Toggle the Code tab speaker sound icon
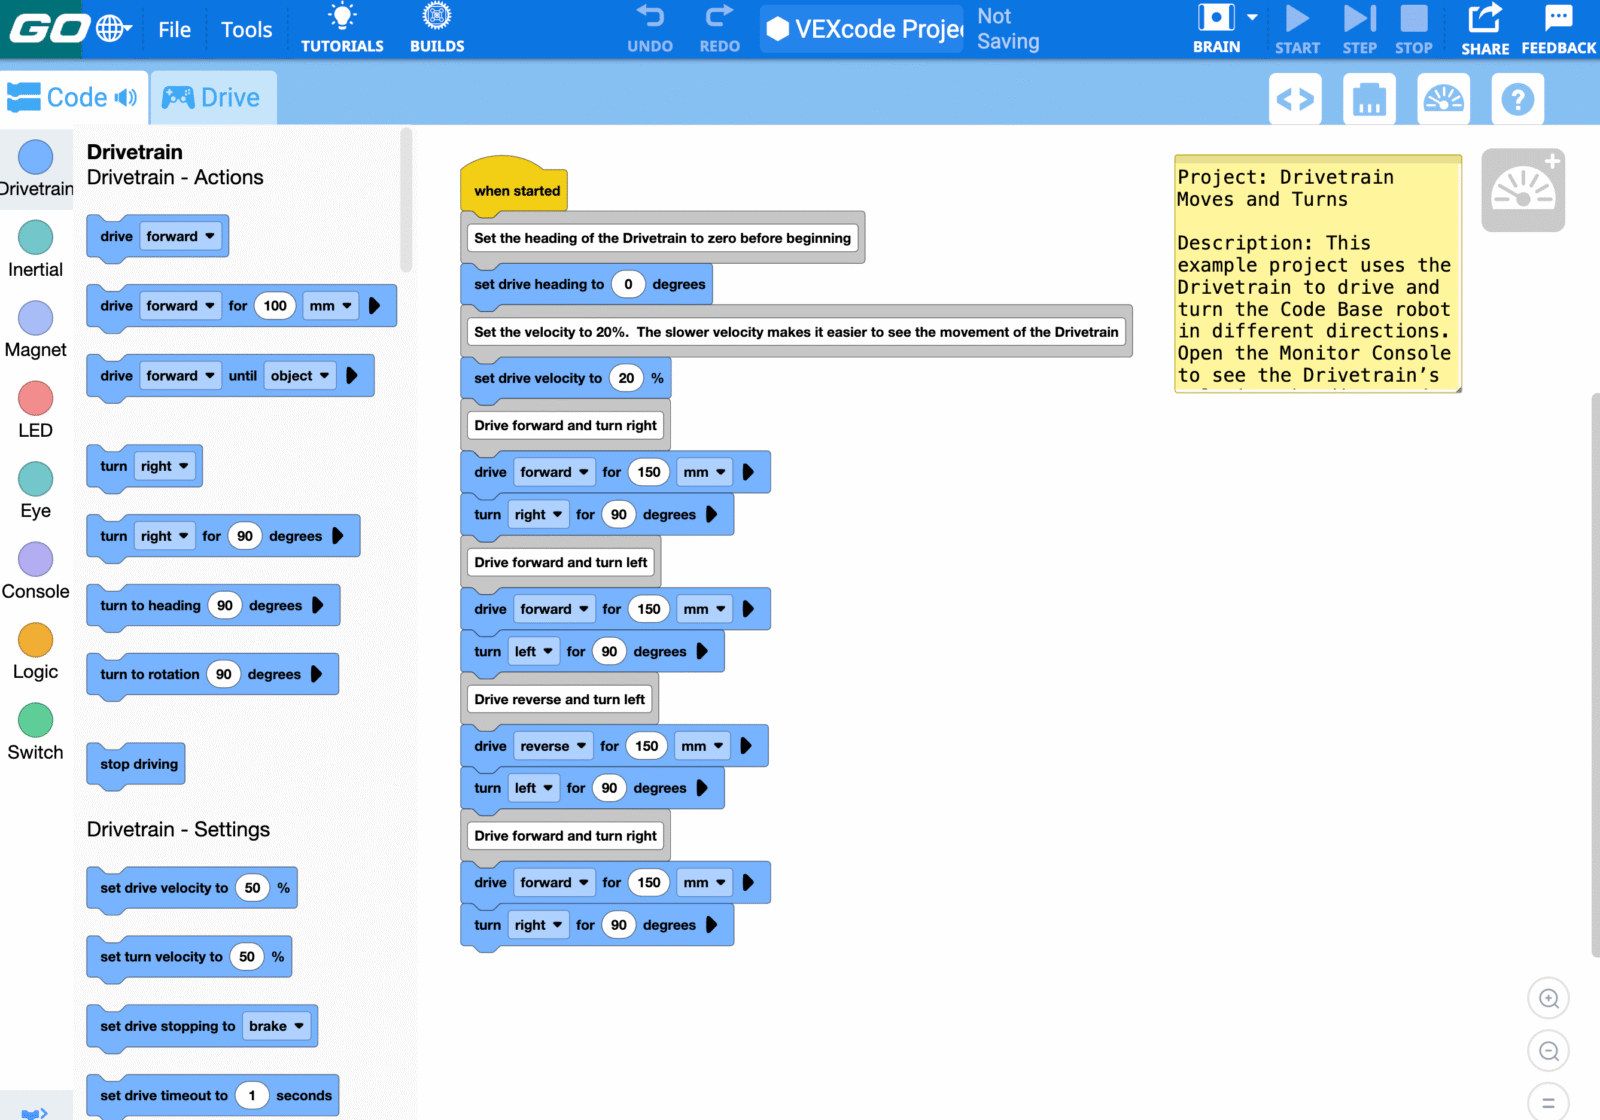This screenshot has height=1120, width=1600. pyautogui.click(x=126, y=97)
